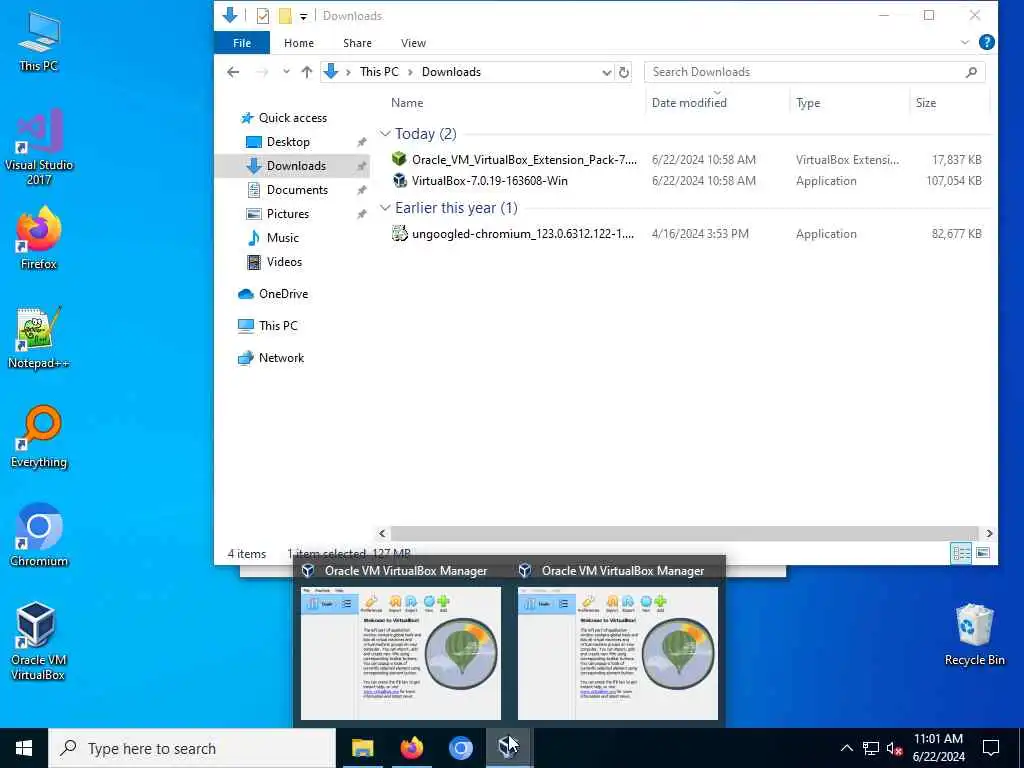Screen dimensions: 1024x768
Task: Click This PC in the address bar
Action: pyautogui.click(x=379, y=72)
